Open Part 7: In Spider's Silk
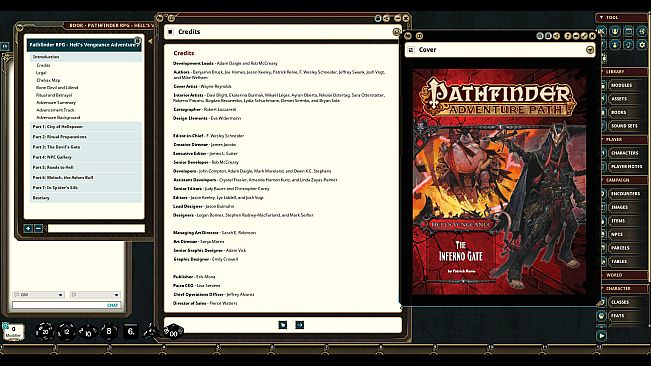The image size is (651, 366). [86, 188]
